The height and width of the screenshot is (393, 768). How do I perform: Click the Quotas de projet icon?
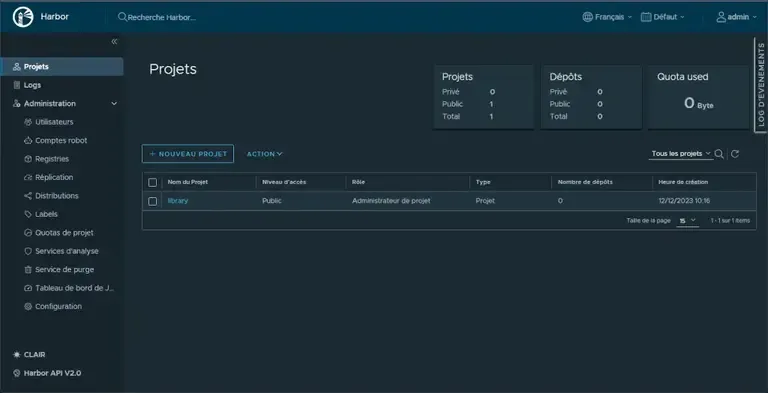coord(28,233)
